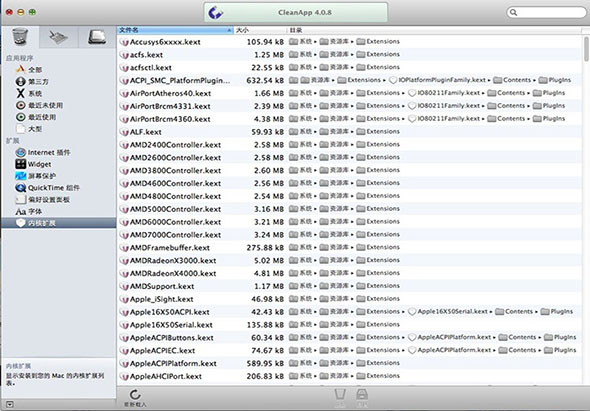Screen dimensions: 590x411
Task: Click the lock-shaped button in bottom toolbar
Action: [362, 397]
